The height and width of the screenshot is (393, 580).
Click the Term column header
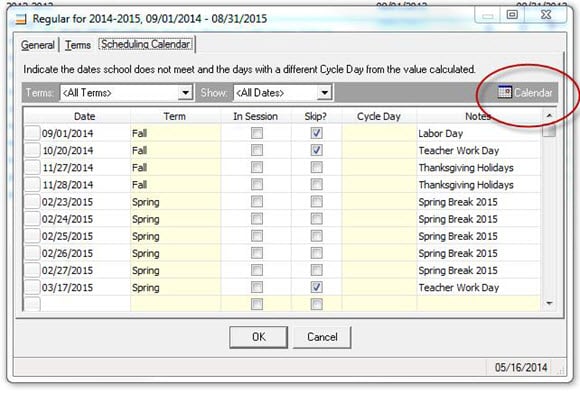(x=175, y=116)
